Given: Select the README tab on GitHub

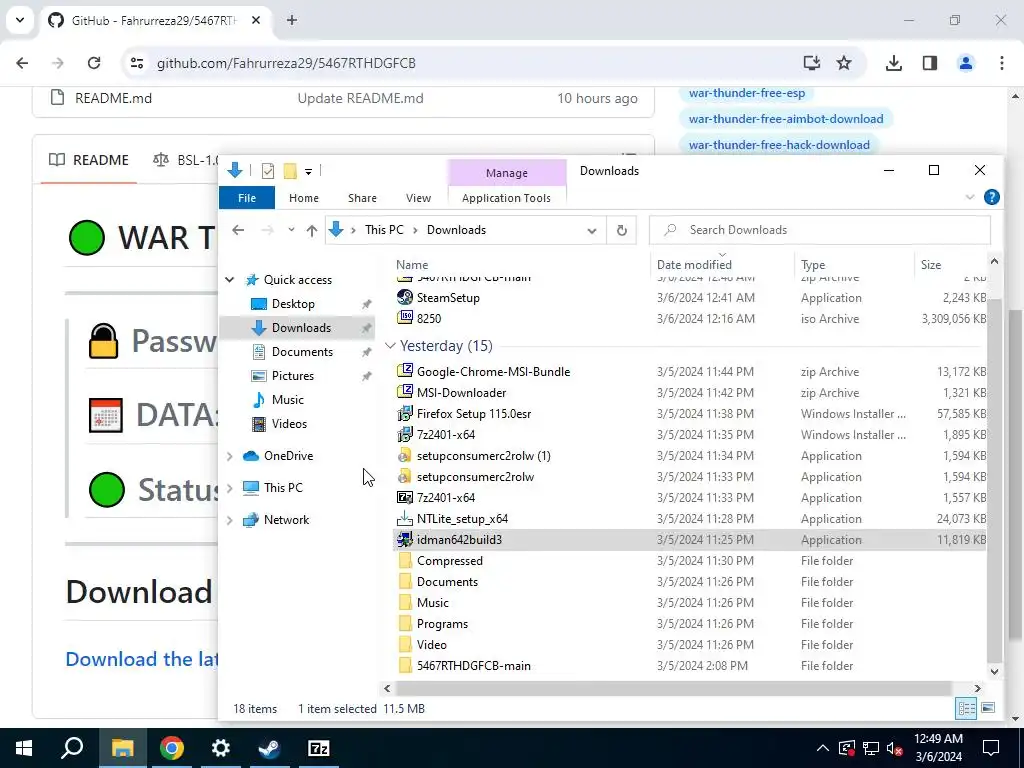Looking at the screenshot, I should tap(89, 160).
